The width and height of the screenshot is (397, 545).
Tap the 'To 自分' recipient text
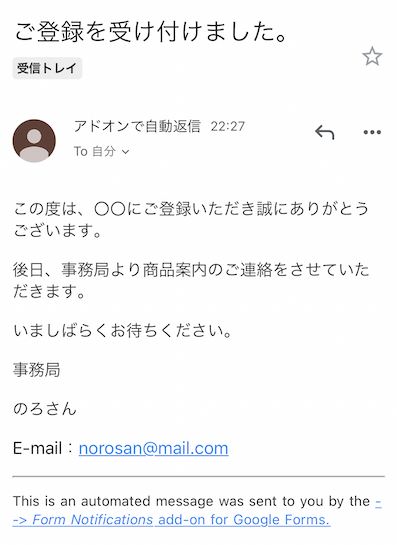pos(95,152)
